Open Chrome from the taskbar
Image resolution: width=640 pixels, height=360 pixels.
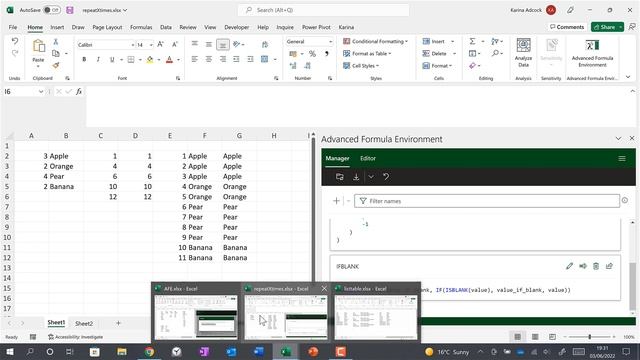click(149, 351)
